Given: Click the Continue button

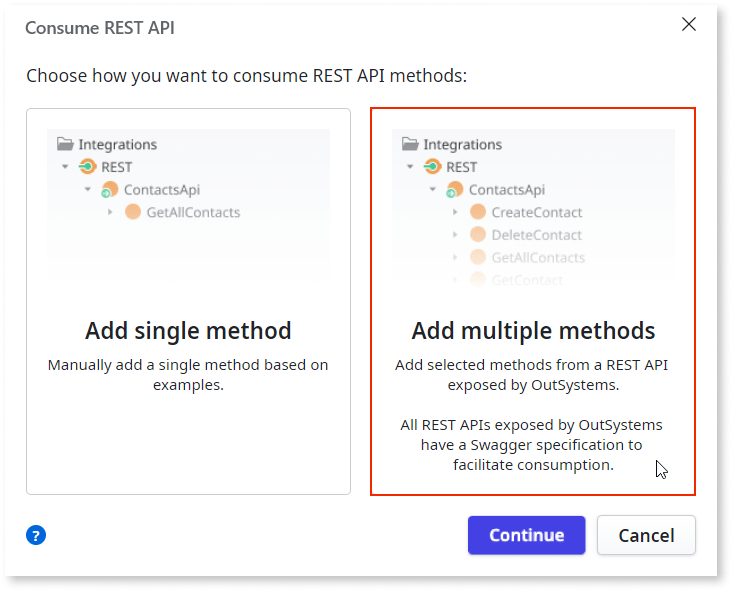Looking at the screenshot, I should [527, 535].
